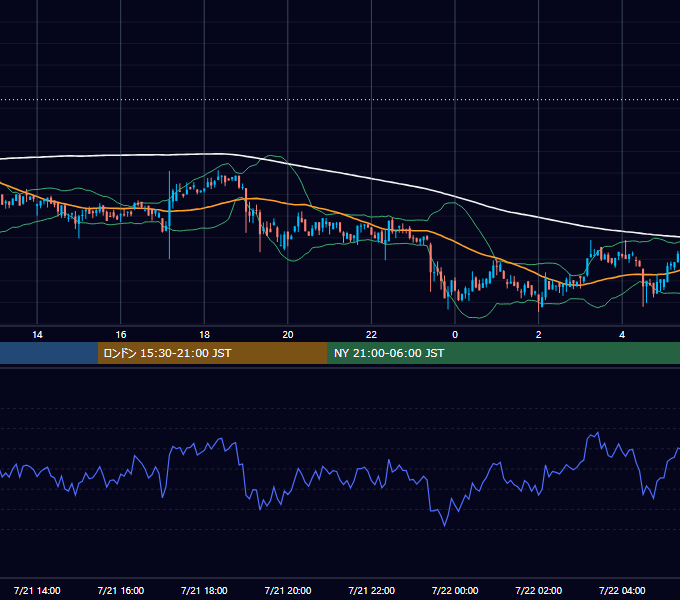
Task: Click the hour label 14 on price chart axis
Action: [x=37, y=335]
